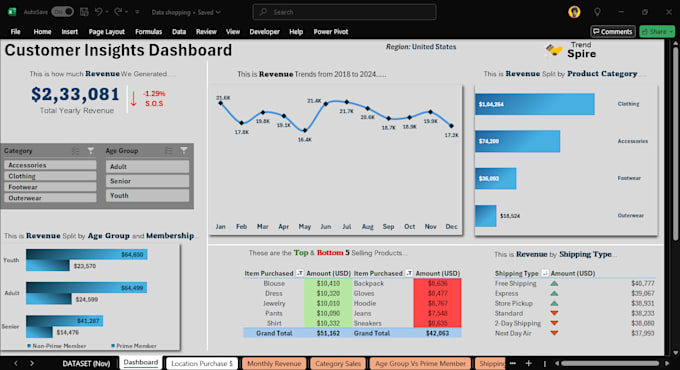Click green up arrow for Free Shipping
The height and width of the screenshot is (370, 680).
click(x=554, y=283)
